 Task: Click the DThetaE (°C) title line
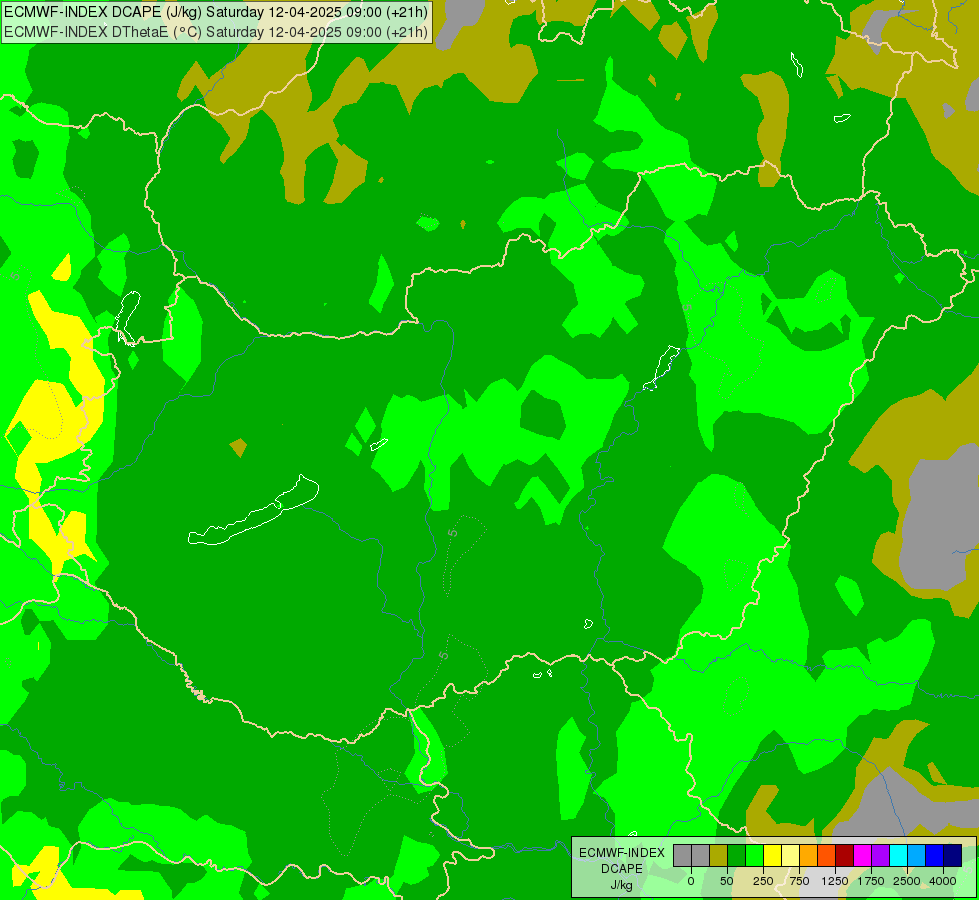[x=216, y=32]
